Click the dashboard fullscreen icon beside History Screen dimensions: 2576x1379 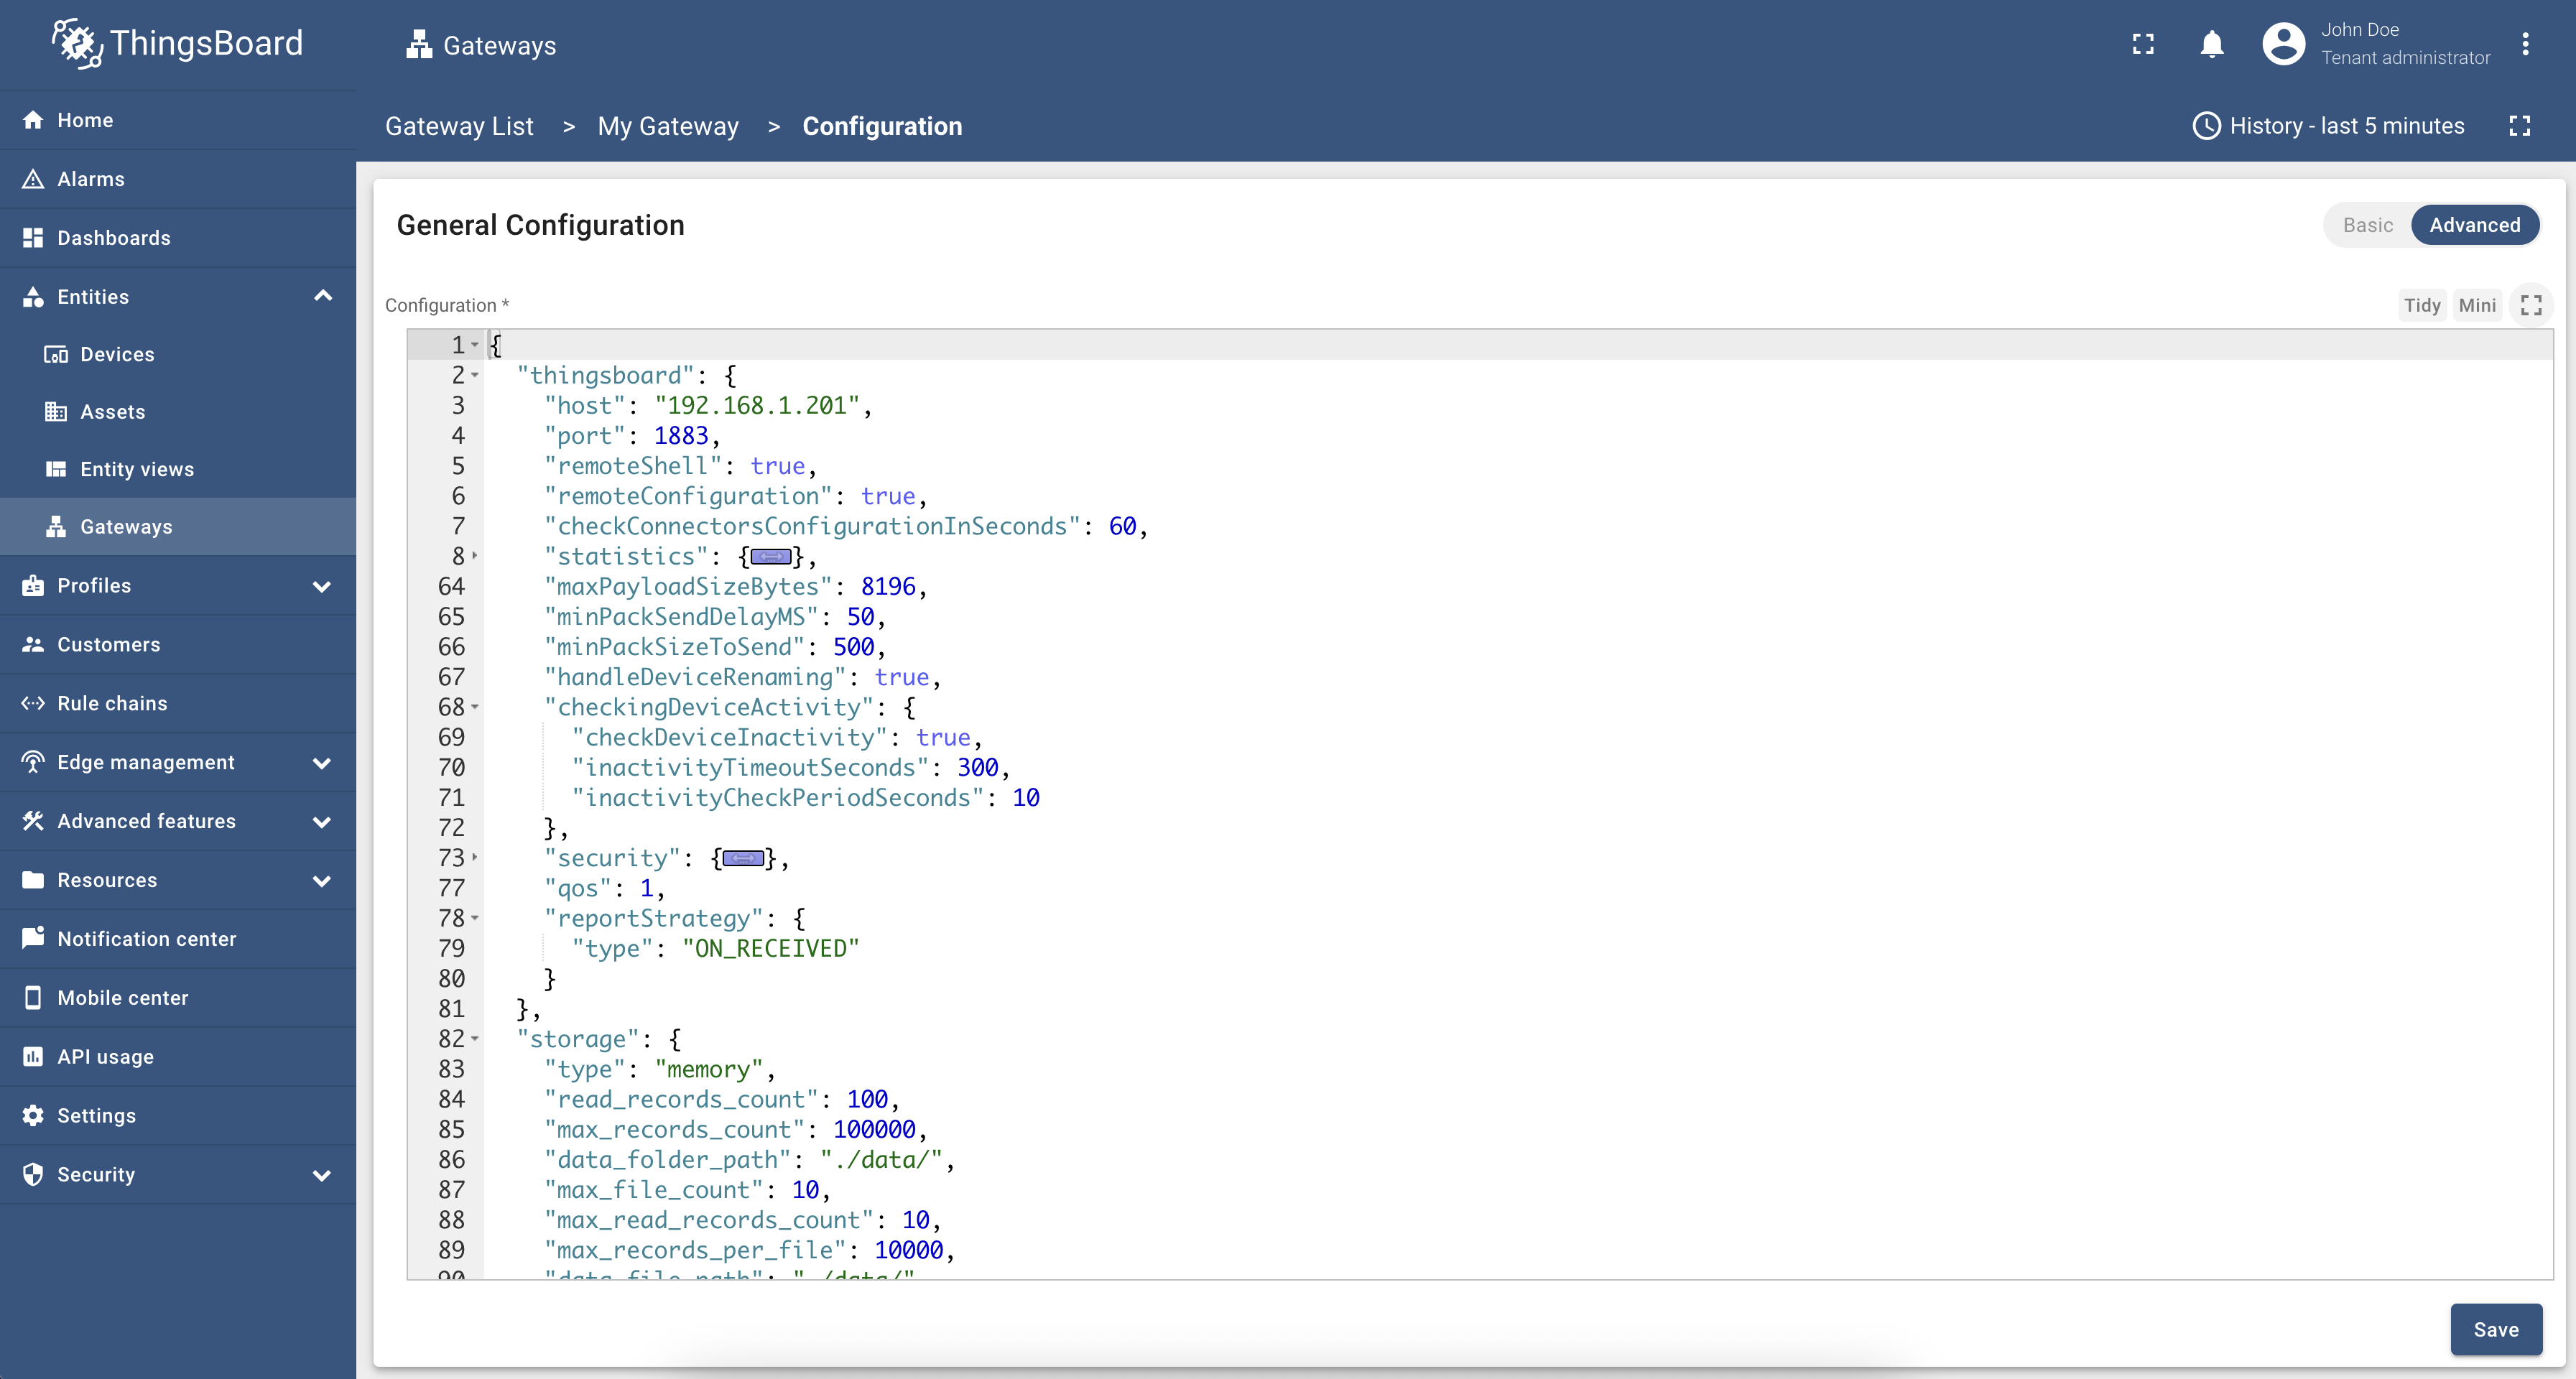pyautogui.click(x=2520, y=126)
